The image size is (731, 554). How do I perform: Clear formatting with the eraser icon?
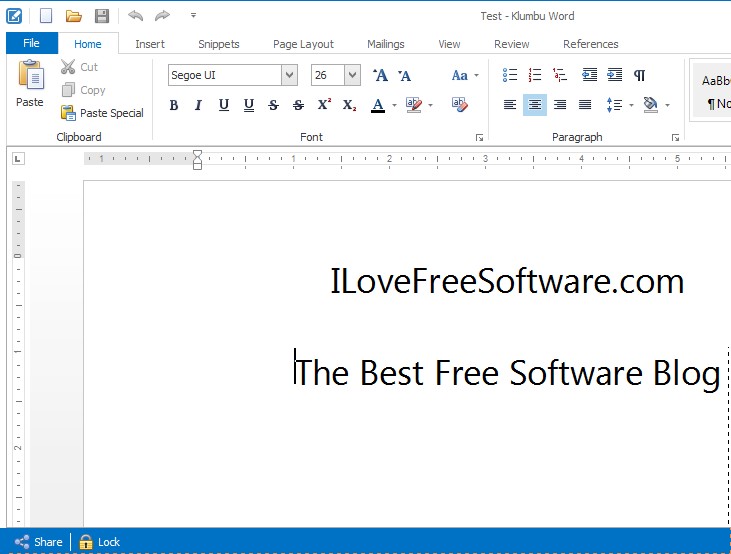(x=460, y=104)
